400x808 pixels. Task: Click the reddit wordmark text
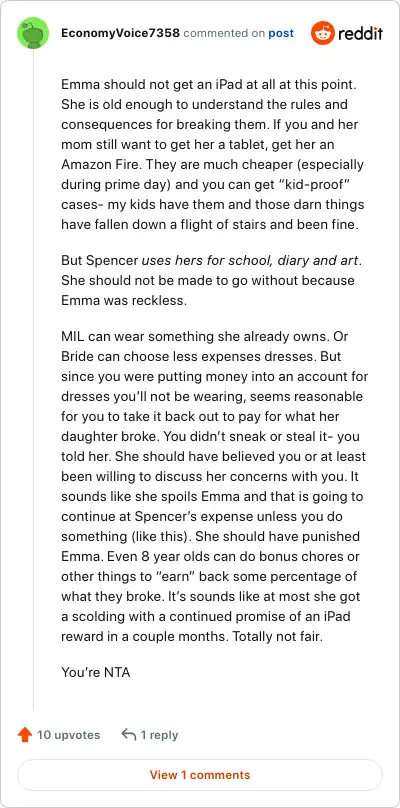pos(360,34)
